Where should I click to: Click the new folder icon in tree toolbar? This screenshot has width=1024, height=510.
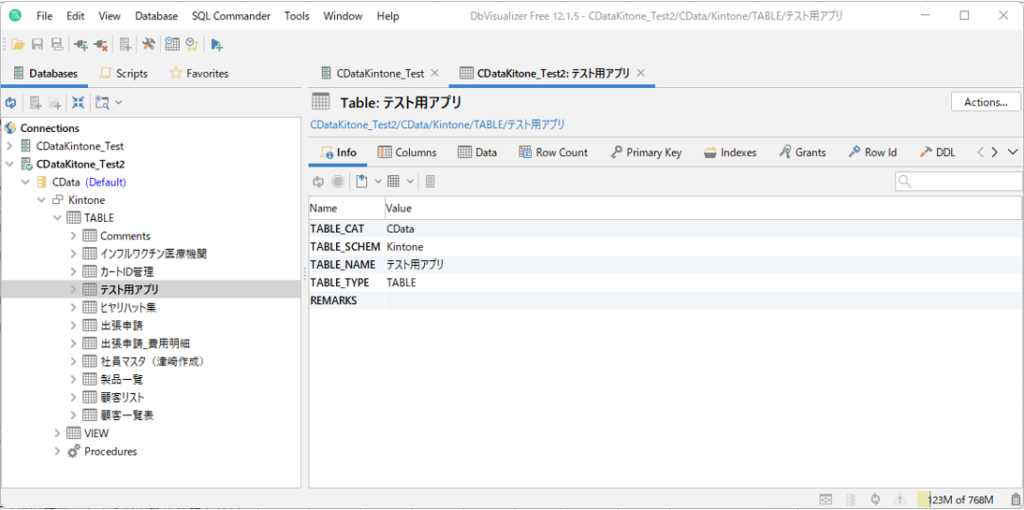click(55, 103)
